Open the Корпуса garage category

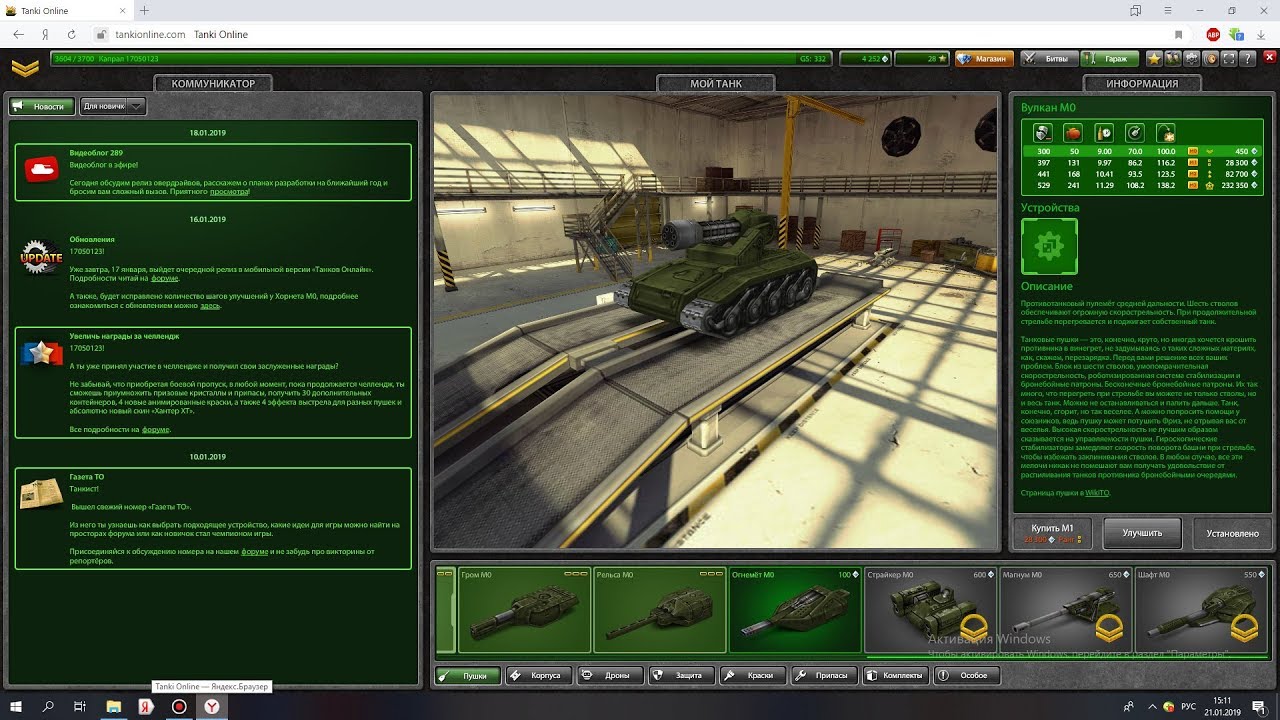pos(539,675)
